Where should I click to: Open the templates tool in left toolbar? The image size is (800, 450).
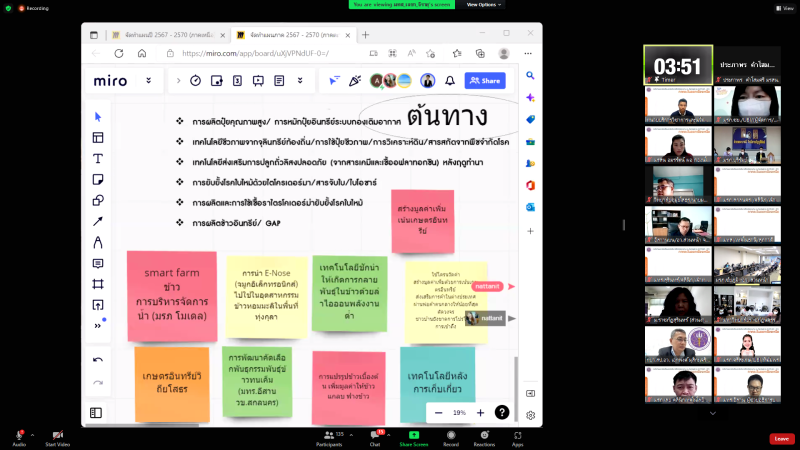tap(98, 137)
